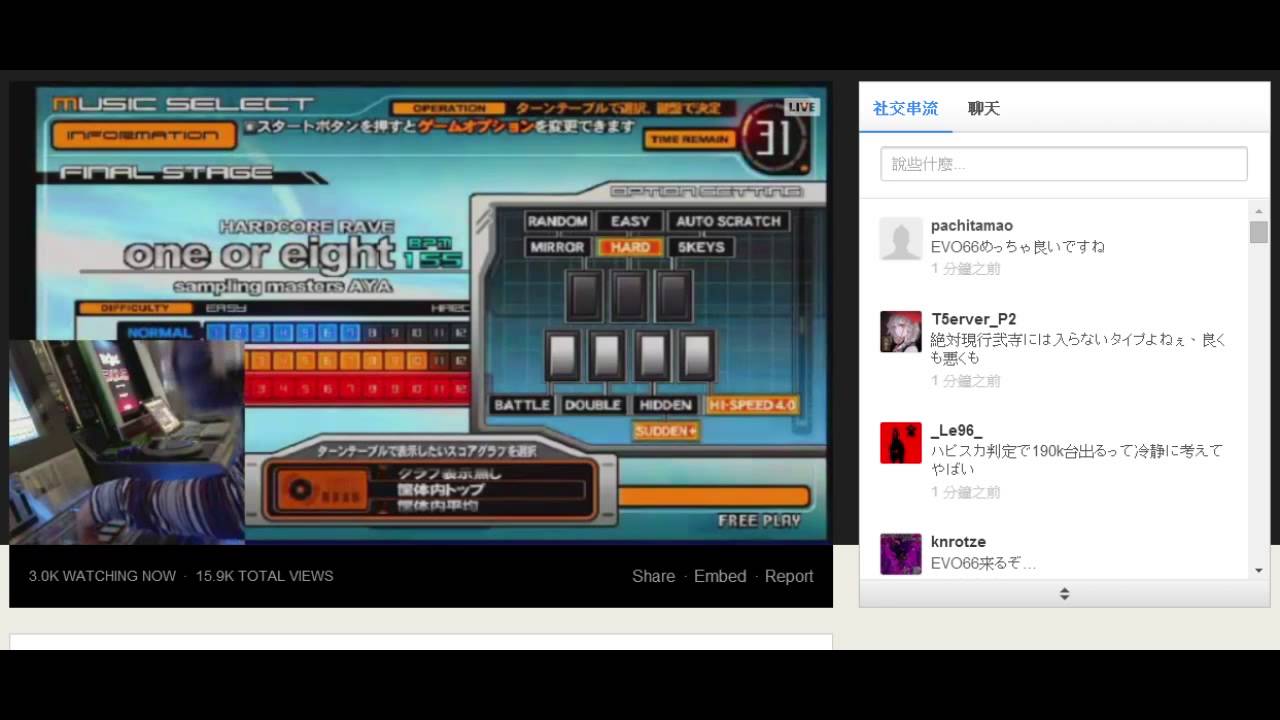The width and height of the screenshot is (1280, 720).
Task: Switch to the 社交串流 tab
Action: 905,108
